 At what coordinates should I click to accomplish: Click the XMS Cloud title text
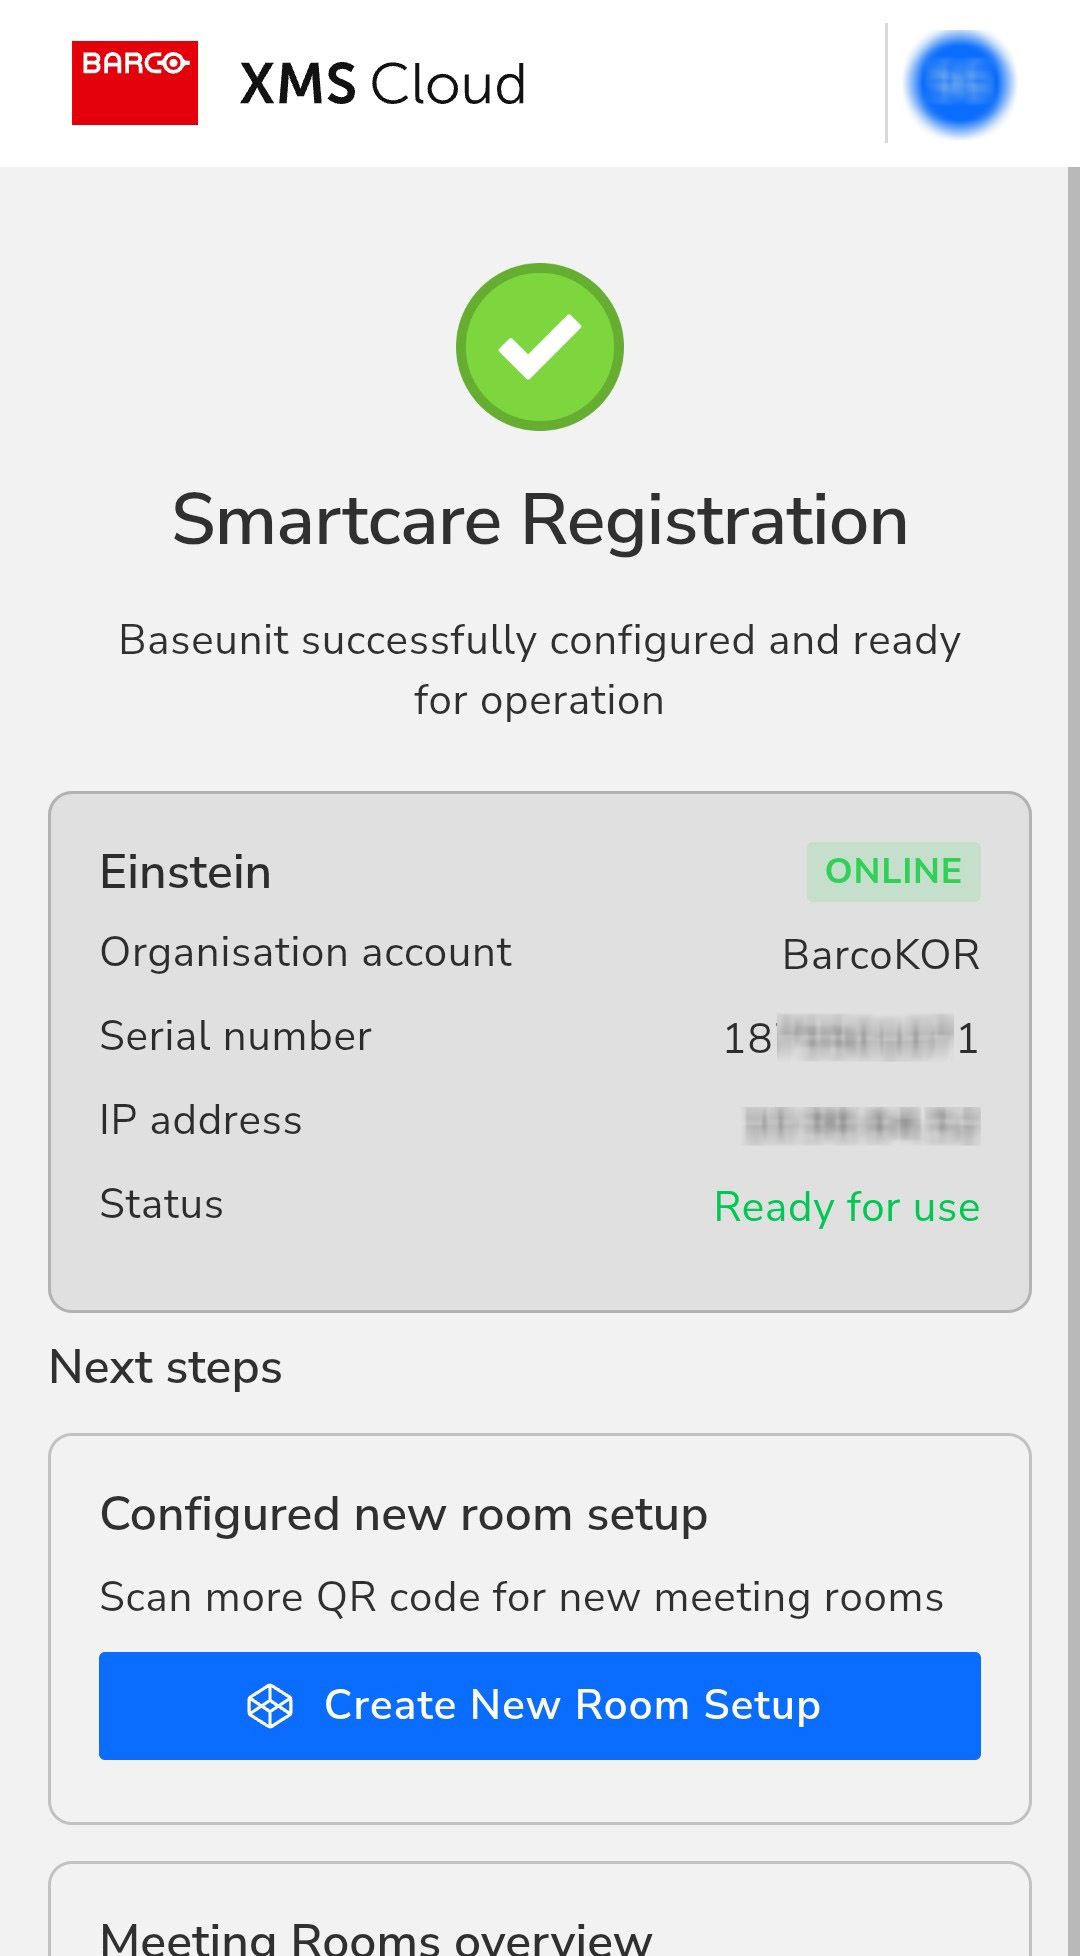point(383,84)
